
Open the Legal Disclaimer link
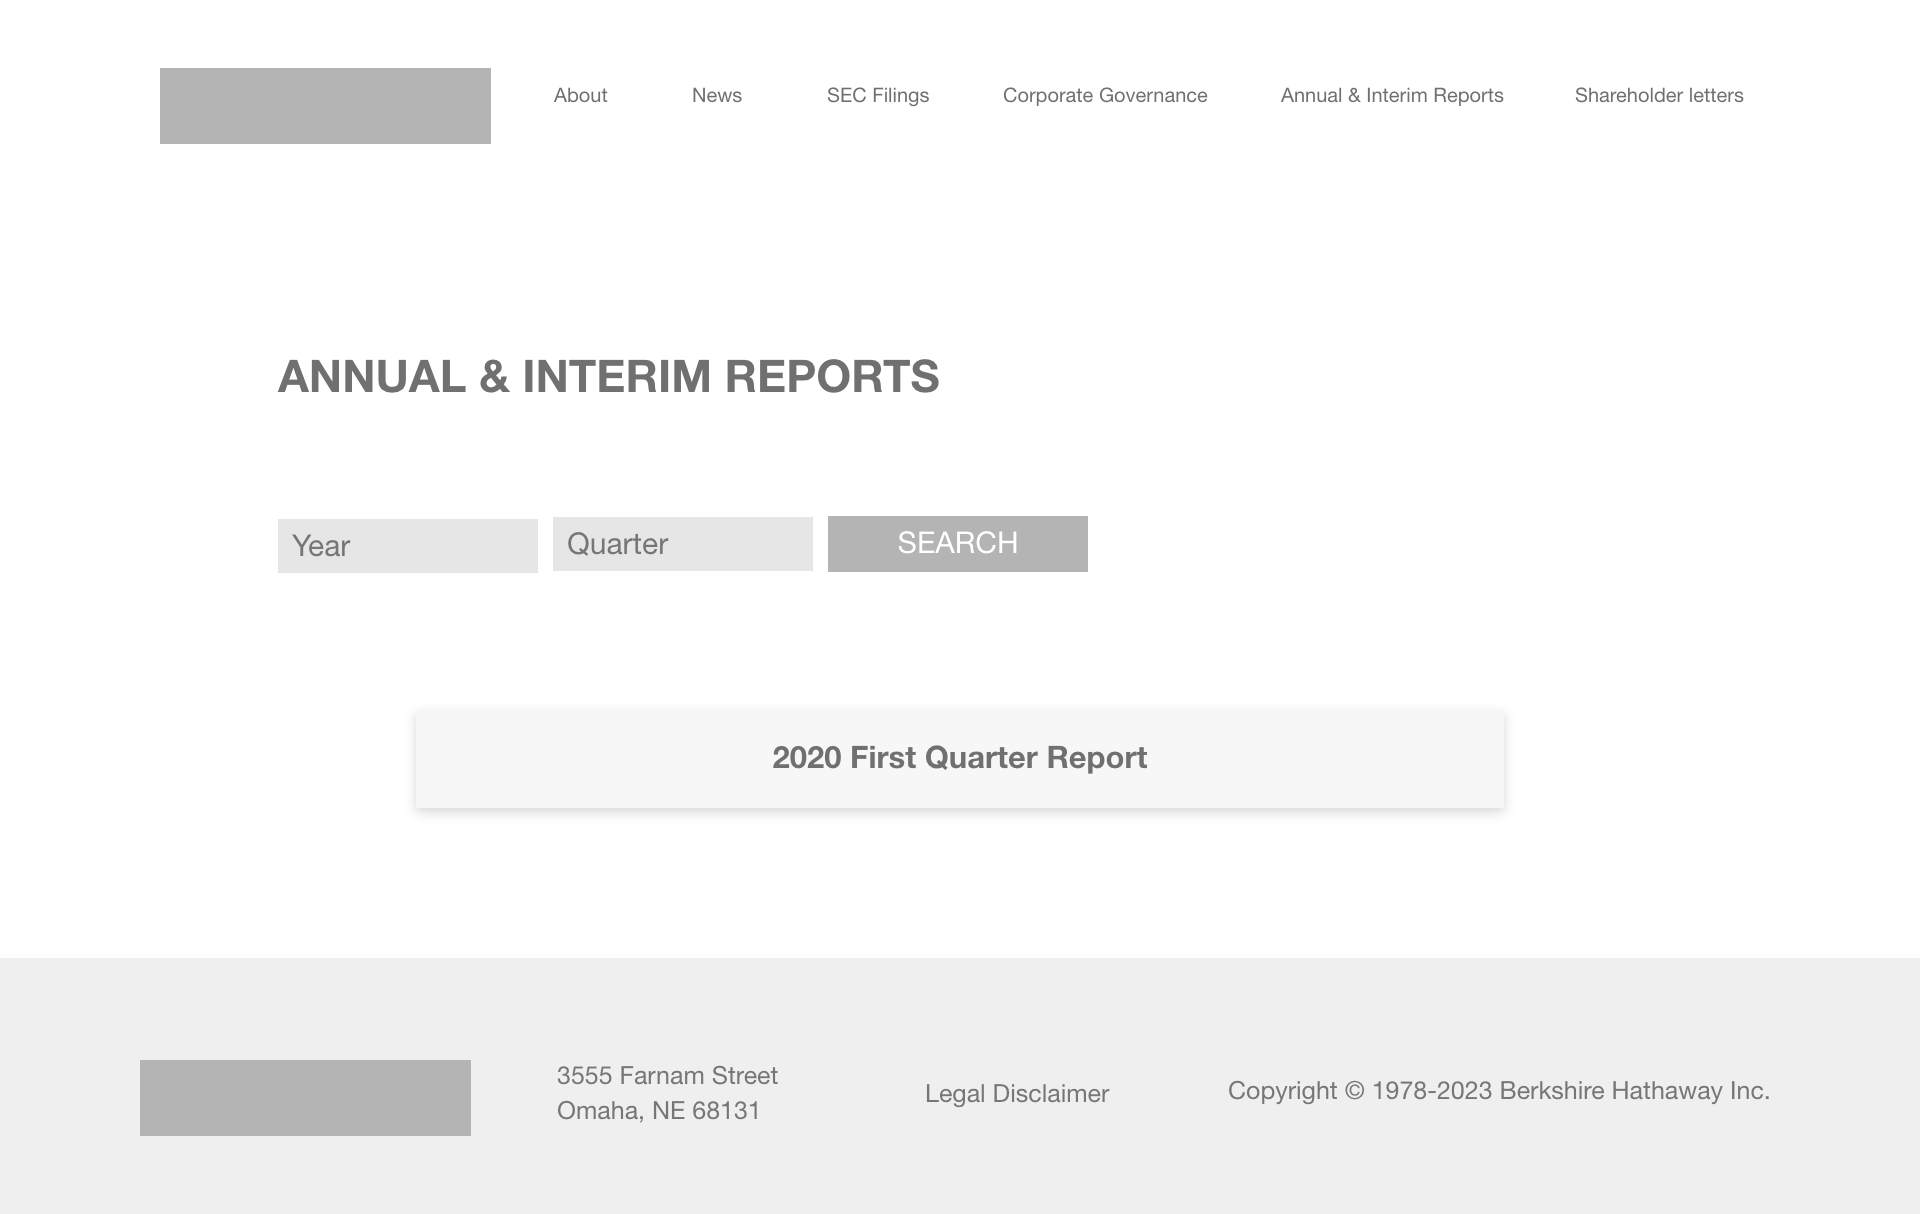click(1016, 1094)
